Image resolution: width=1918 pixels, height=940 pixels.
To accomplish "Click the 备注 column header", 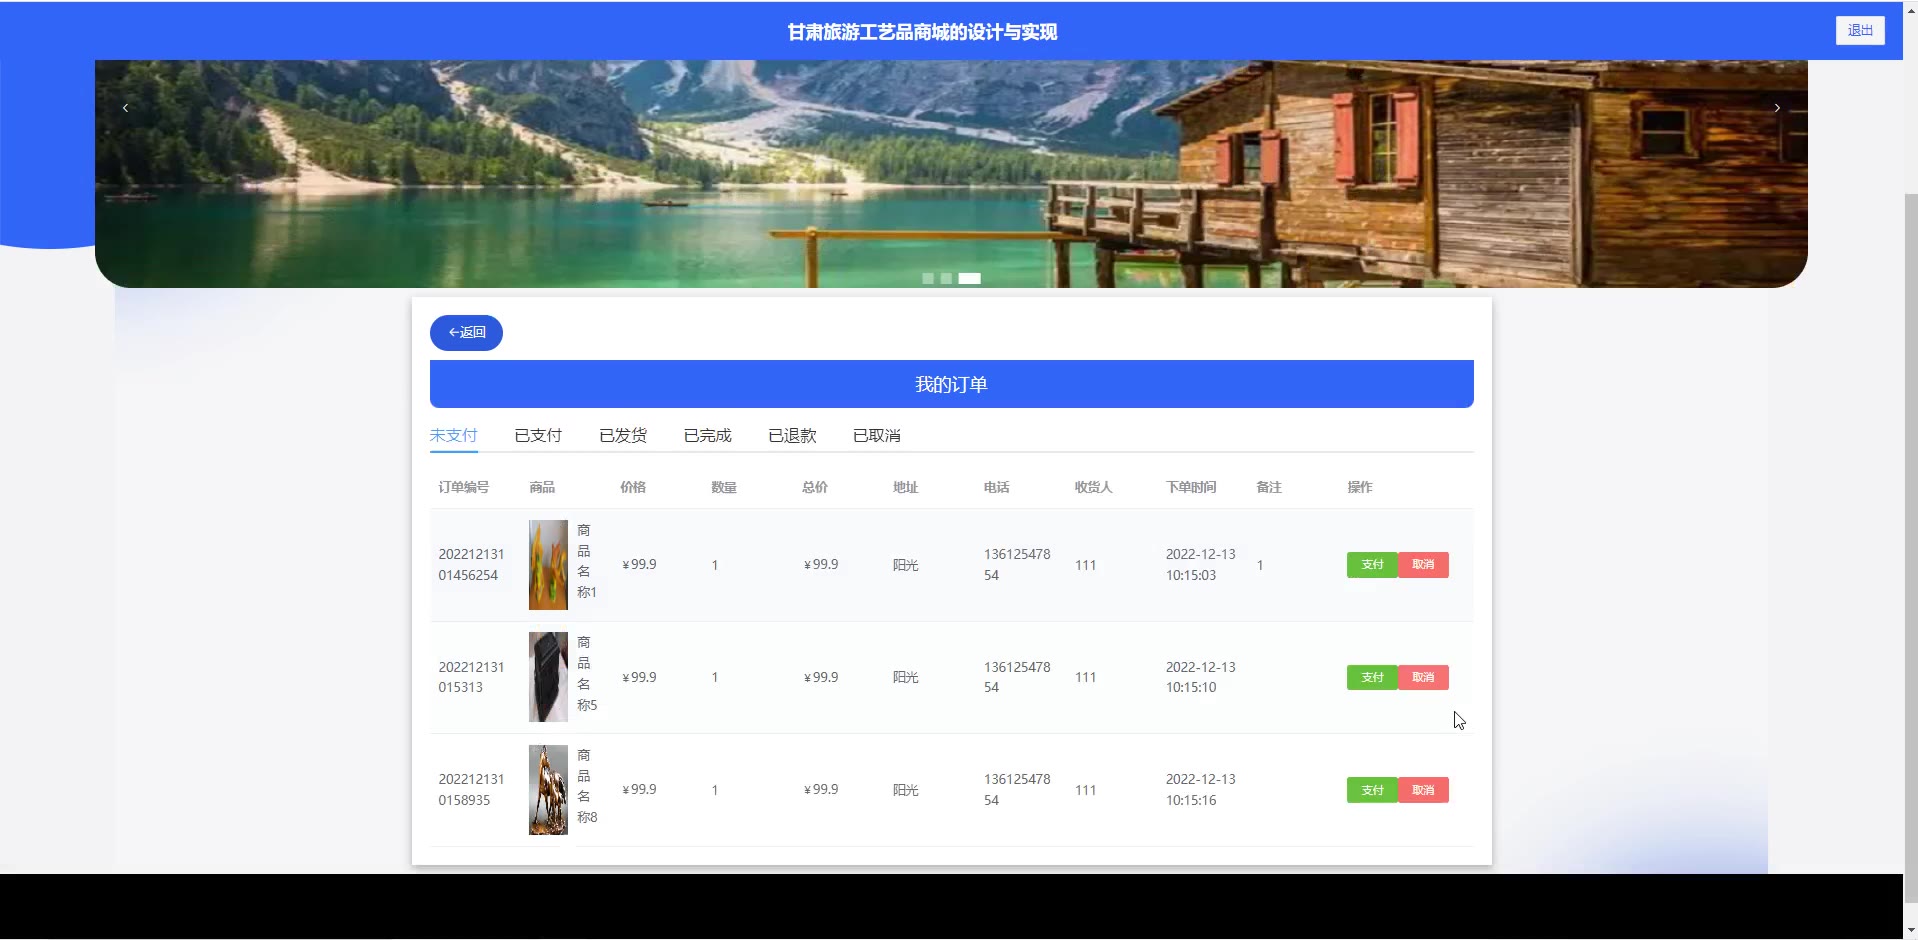I will coord(1269,488).
